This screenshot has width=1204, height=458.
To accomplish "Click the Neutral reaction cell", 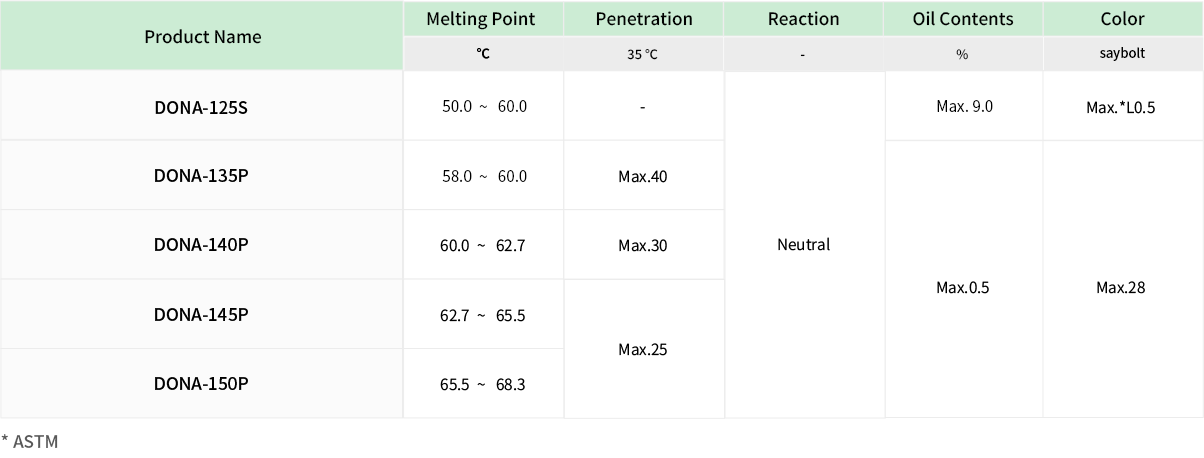I will [x=803, y=245].
